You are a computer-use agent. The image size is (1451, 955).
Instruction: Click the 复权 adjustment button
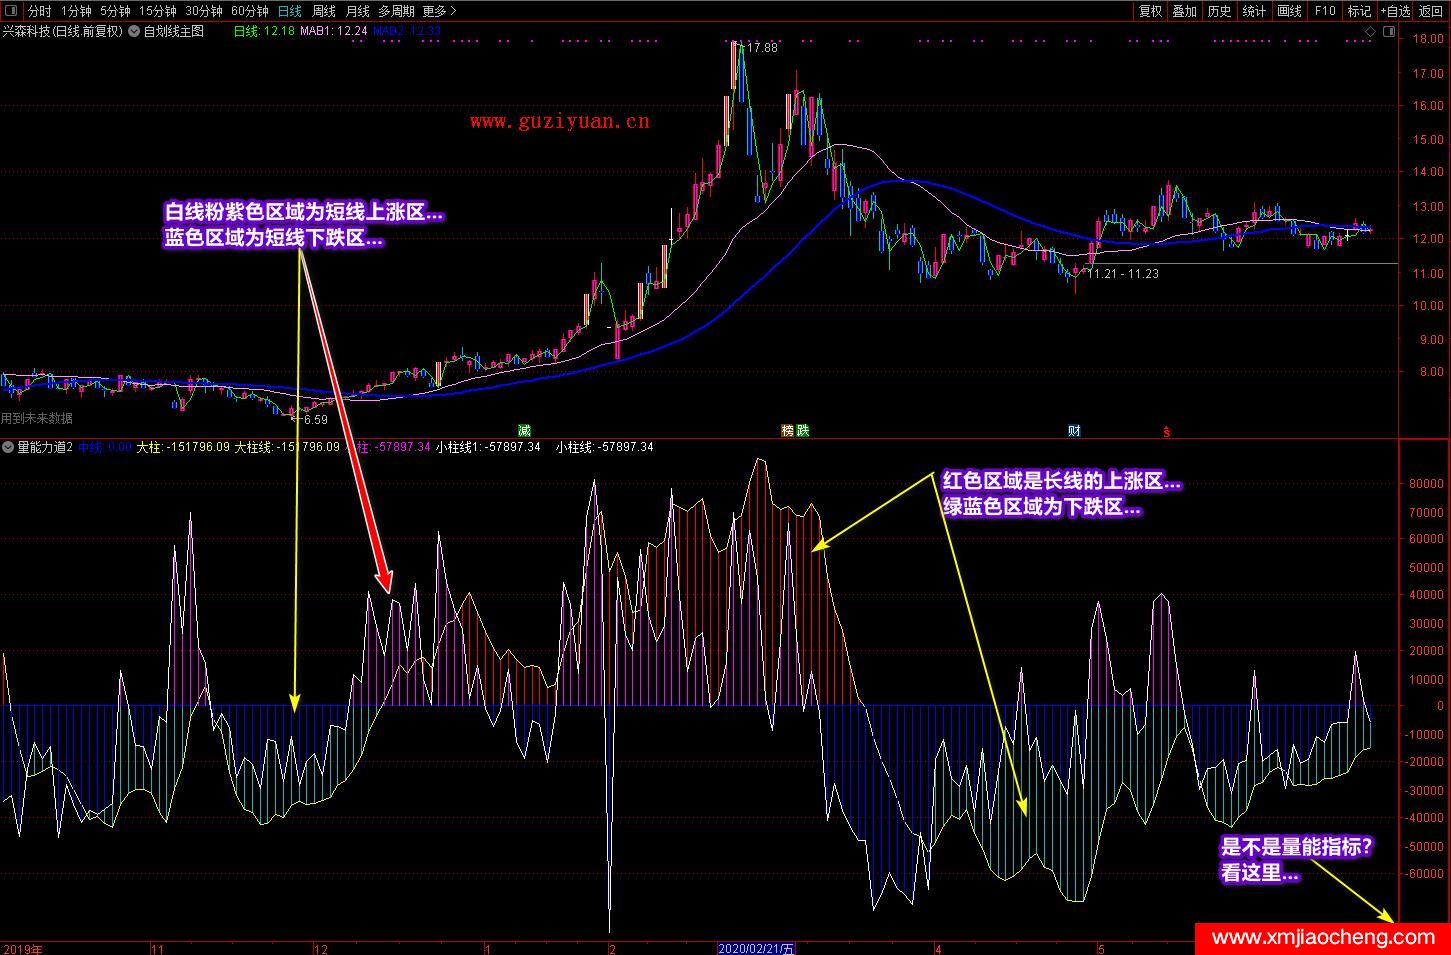coord(1151,11)
